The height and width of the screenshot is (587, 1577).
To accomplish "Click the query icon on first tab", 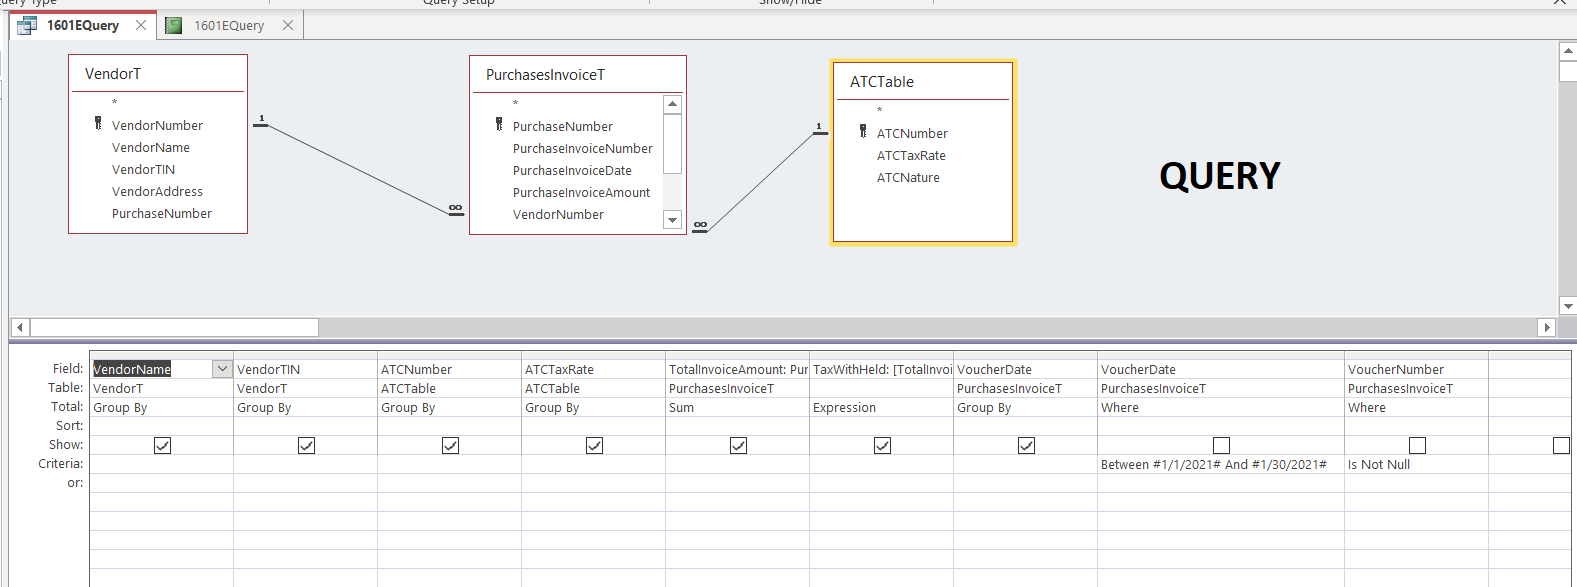I will [27, 25].
